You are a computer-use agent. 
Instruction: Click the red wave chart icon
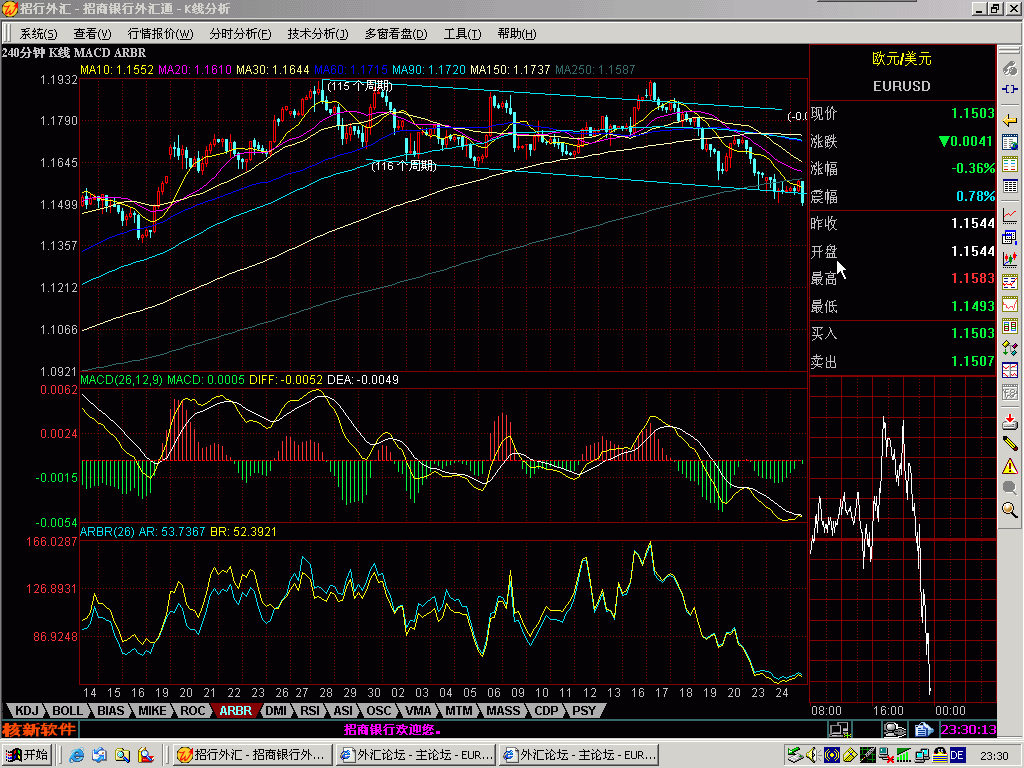[1010, 304]
